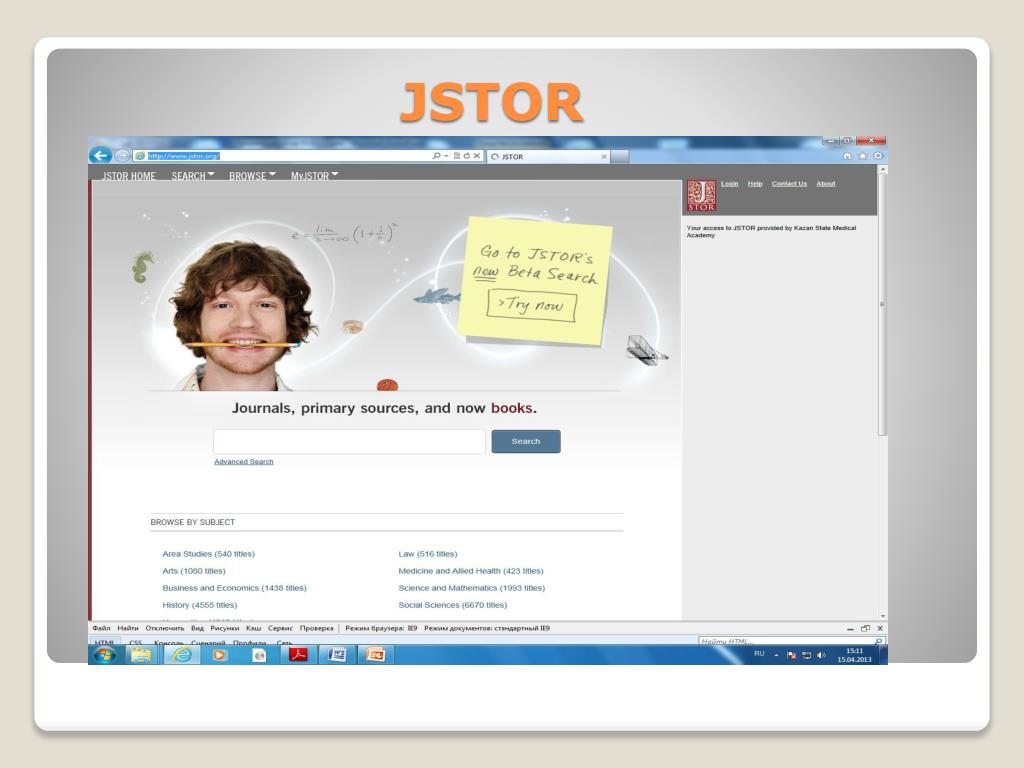Click the stop loading X in address bar
The image size is (1024, 768).
click(477, 156)
